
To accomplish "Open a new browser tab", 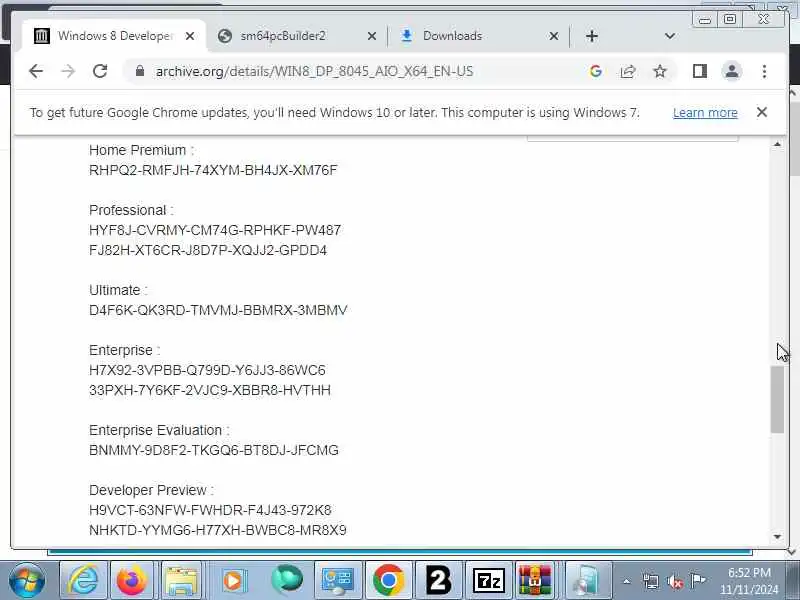I will coord(592,36).
